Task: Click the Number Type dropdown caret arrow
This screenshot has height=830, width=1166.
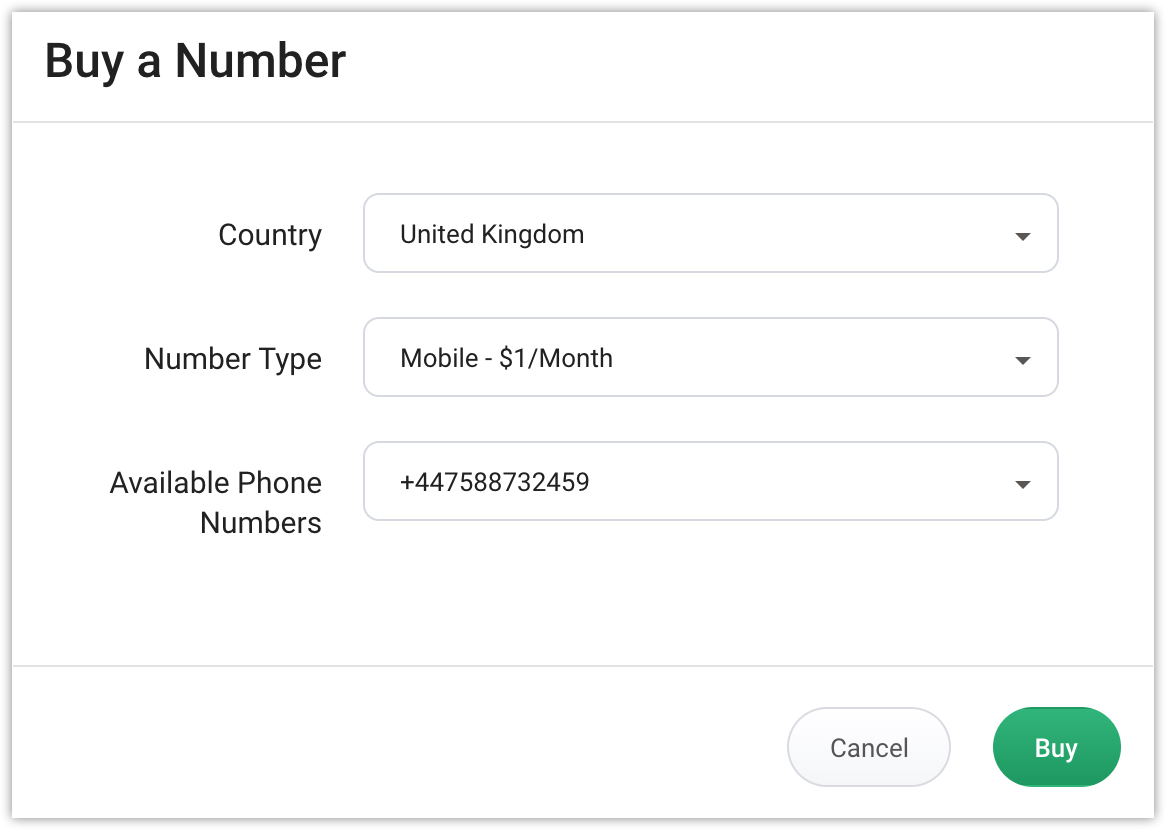Action: pyautogui.click(x=1022, y=361)
